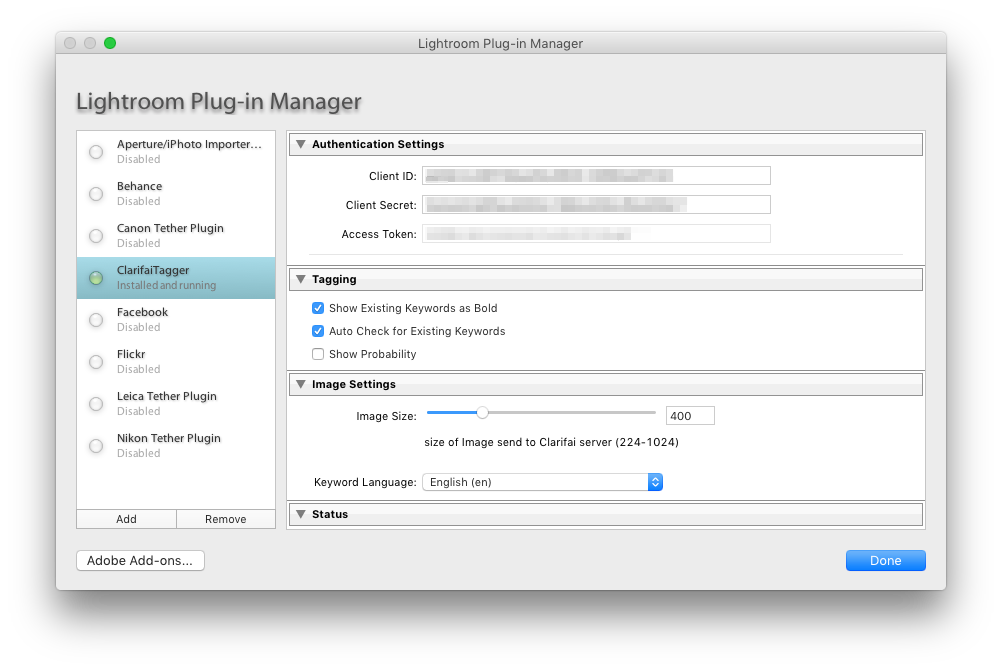Image resolution: width=1002 pixels, height=670 pixels.
Task: Select the ClarifaiTagger plug-in row
Action: [176, 278]
